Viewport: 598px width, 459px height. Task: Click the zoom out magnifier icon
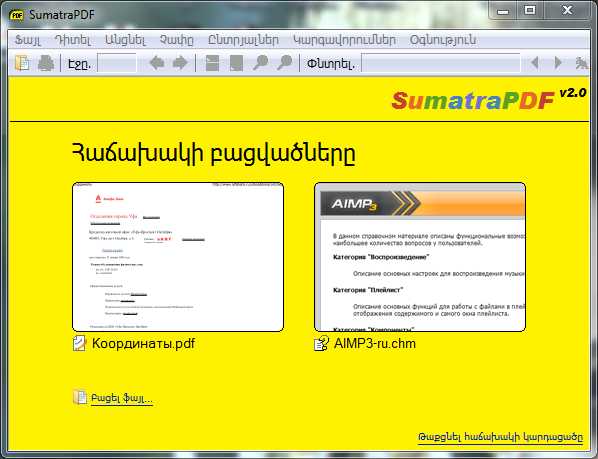point(260,63)
